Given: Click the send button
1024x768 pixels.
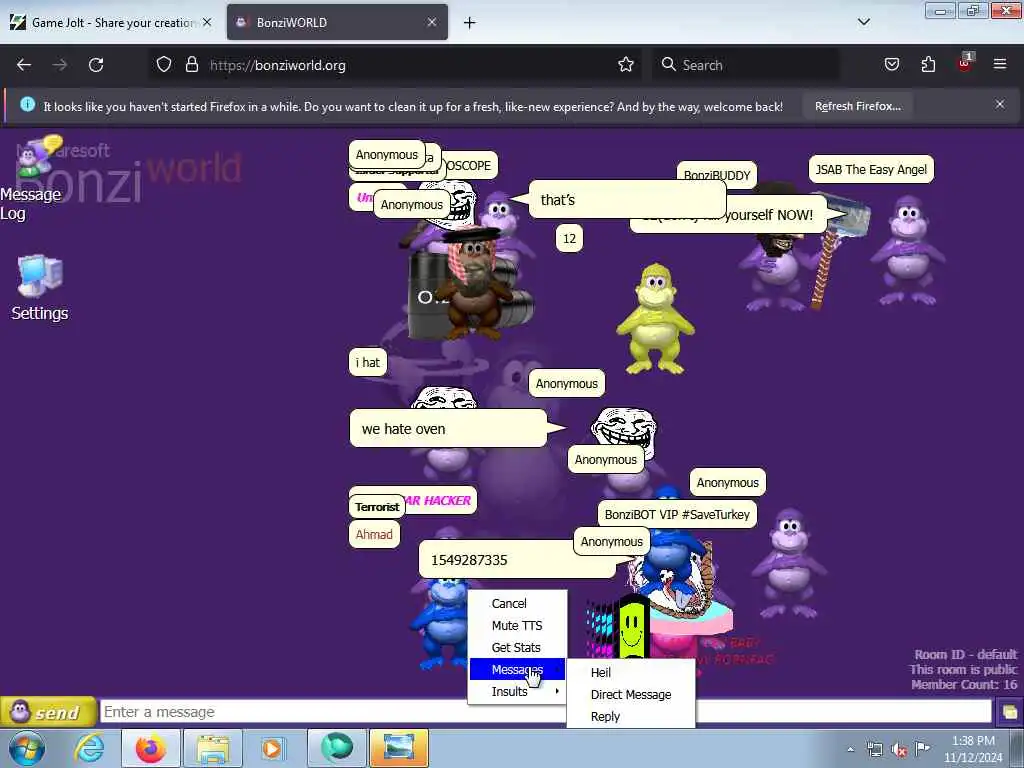Looking at the screenshot, I should 48,711.
